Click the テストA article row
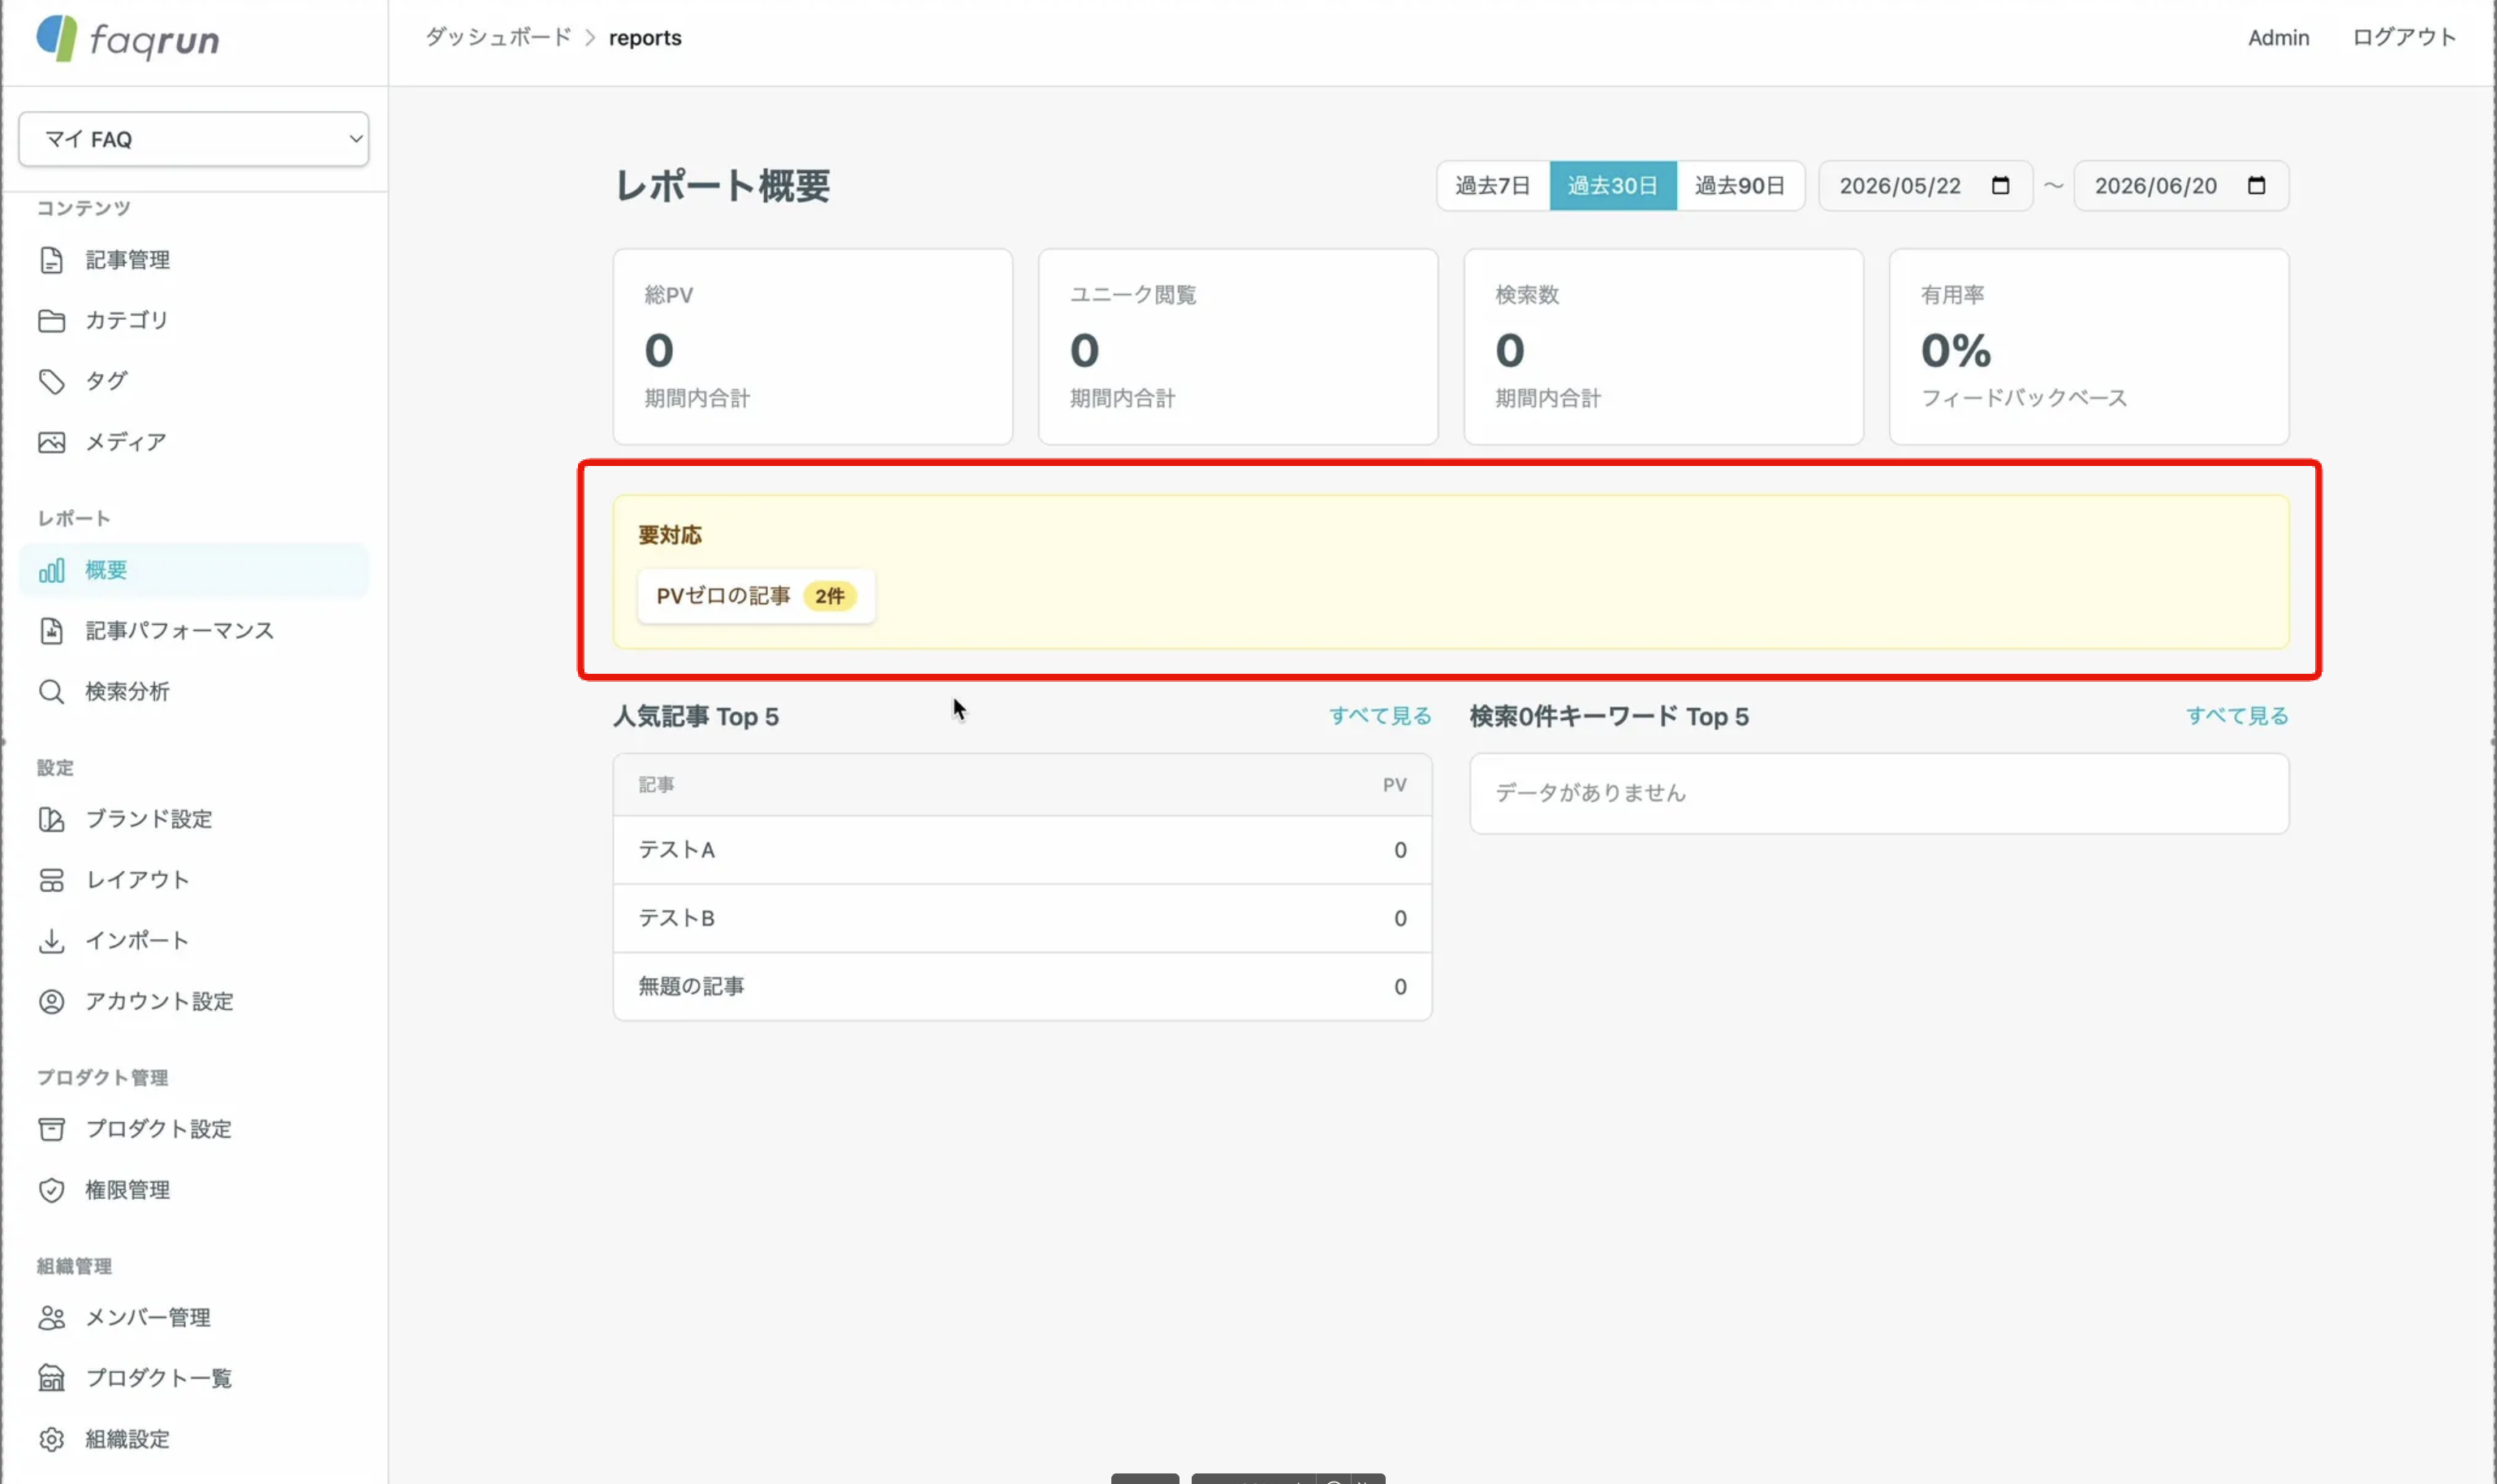Viewport: 2497px width, 1484px height. 1022,850
